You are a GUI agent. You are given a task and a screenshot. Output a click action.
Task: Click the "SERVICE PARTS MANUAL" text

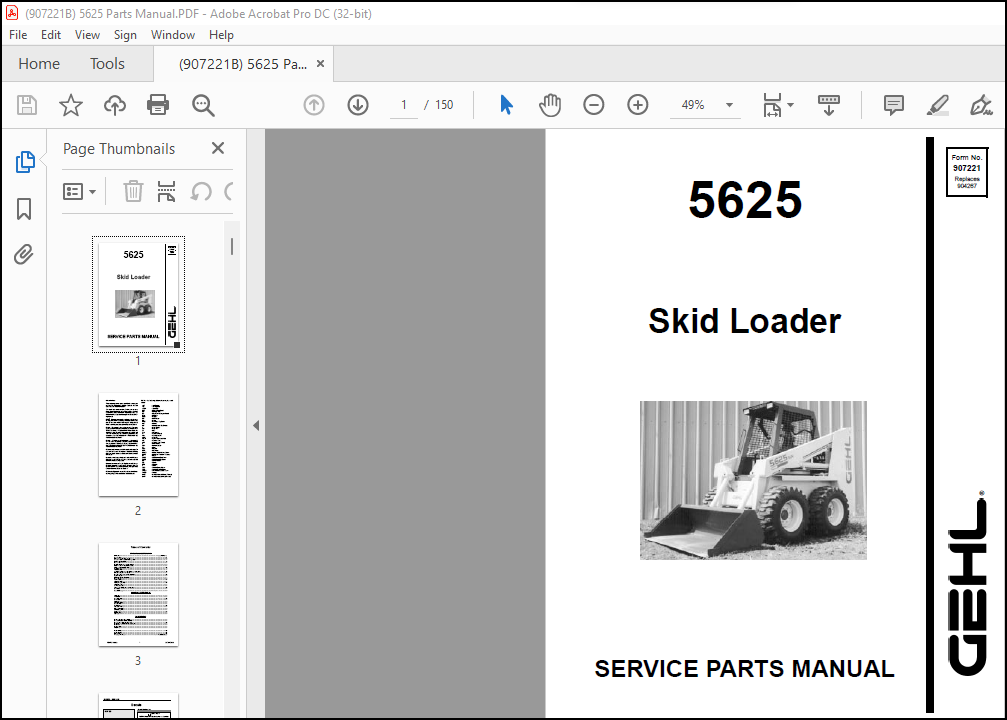click(744, 669)
